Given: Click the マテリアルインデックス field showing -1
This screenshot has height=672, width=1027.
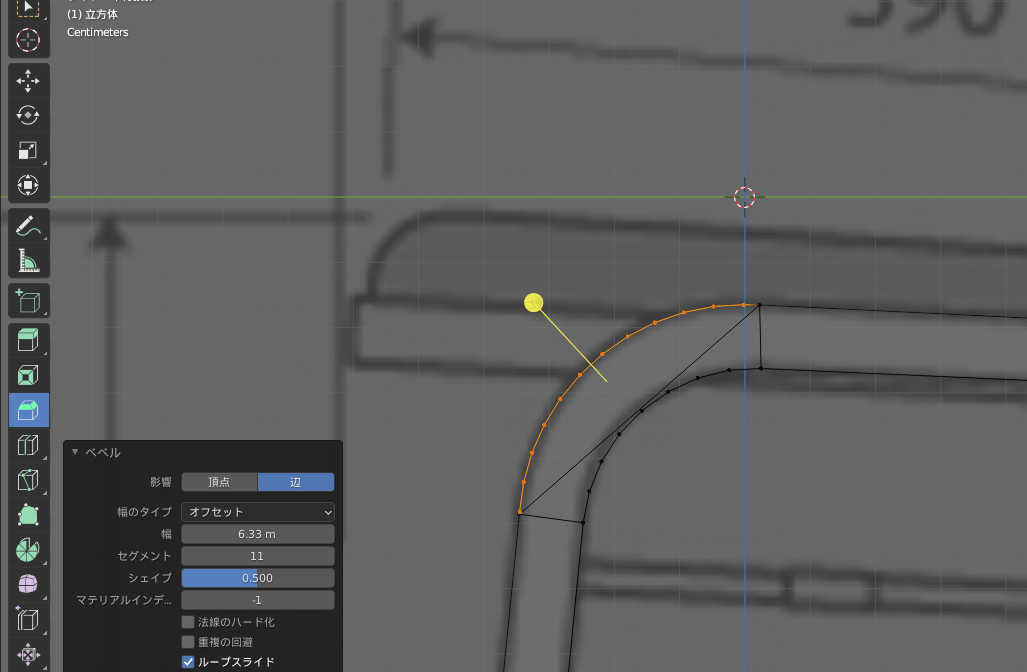Looking at the screenshot, I should point(258,600).
